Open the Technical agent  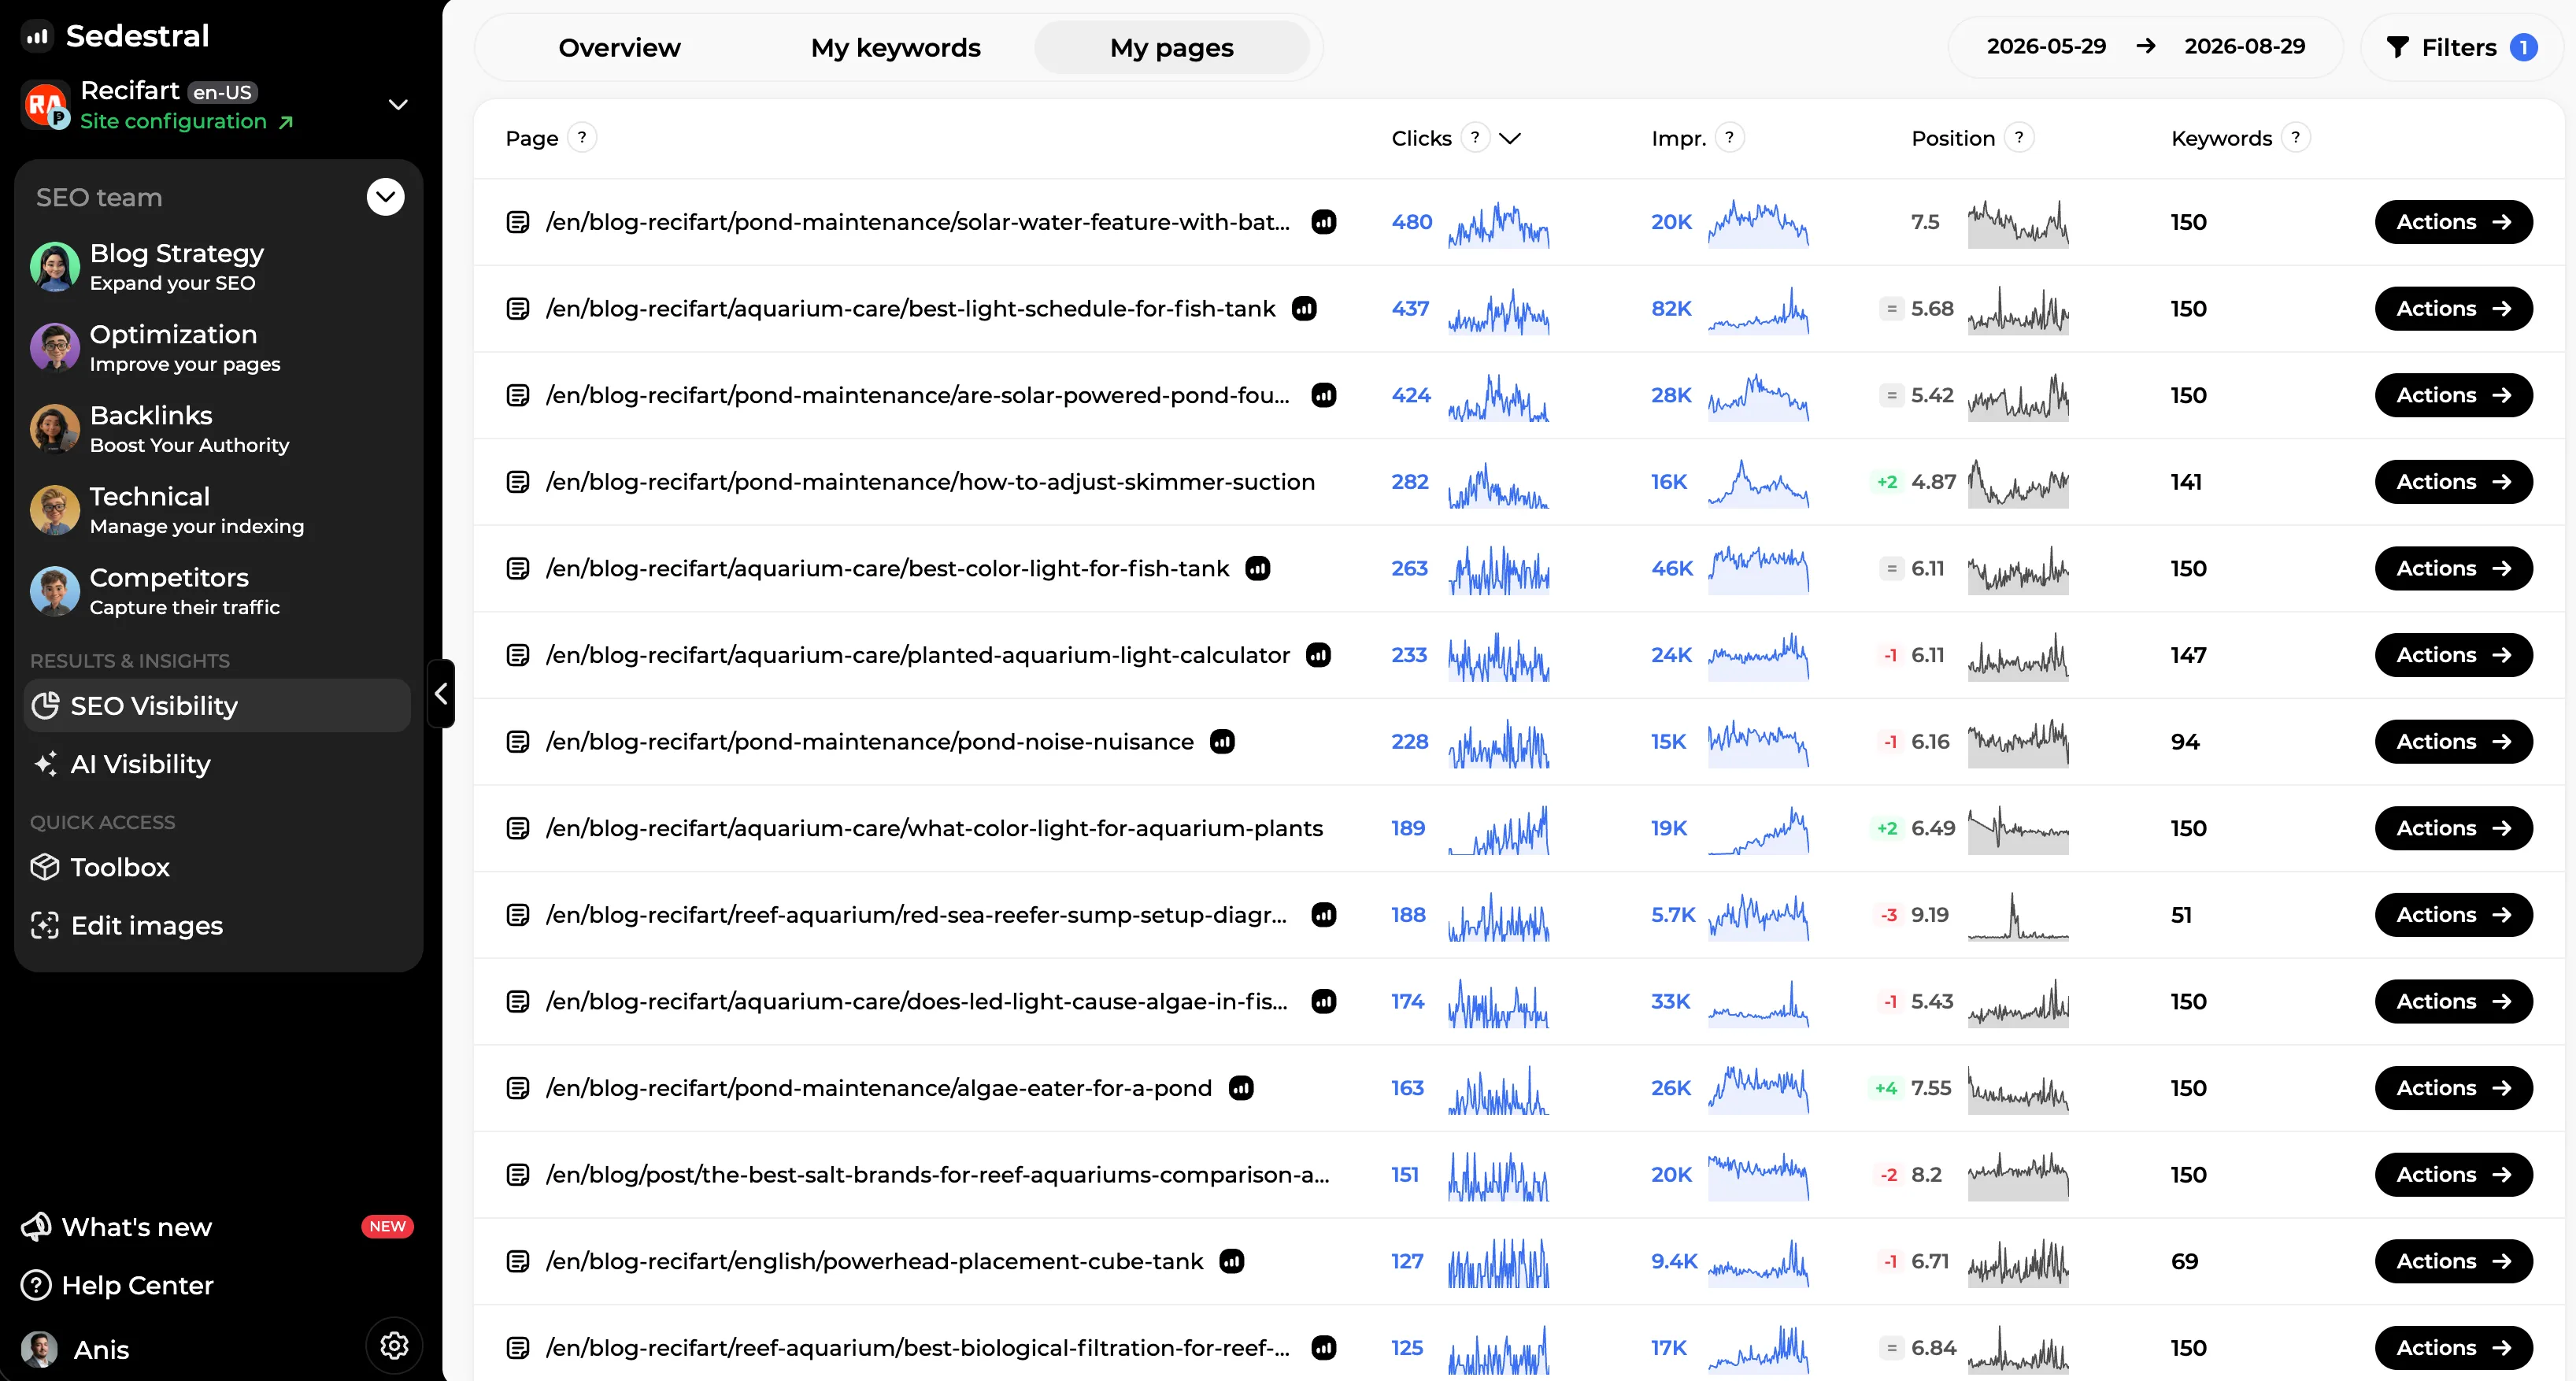point(217,510)
